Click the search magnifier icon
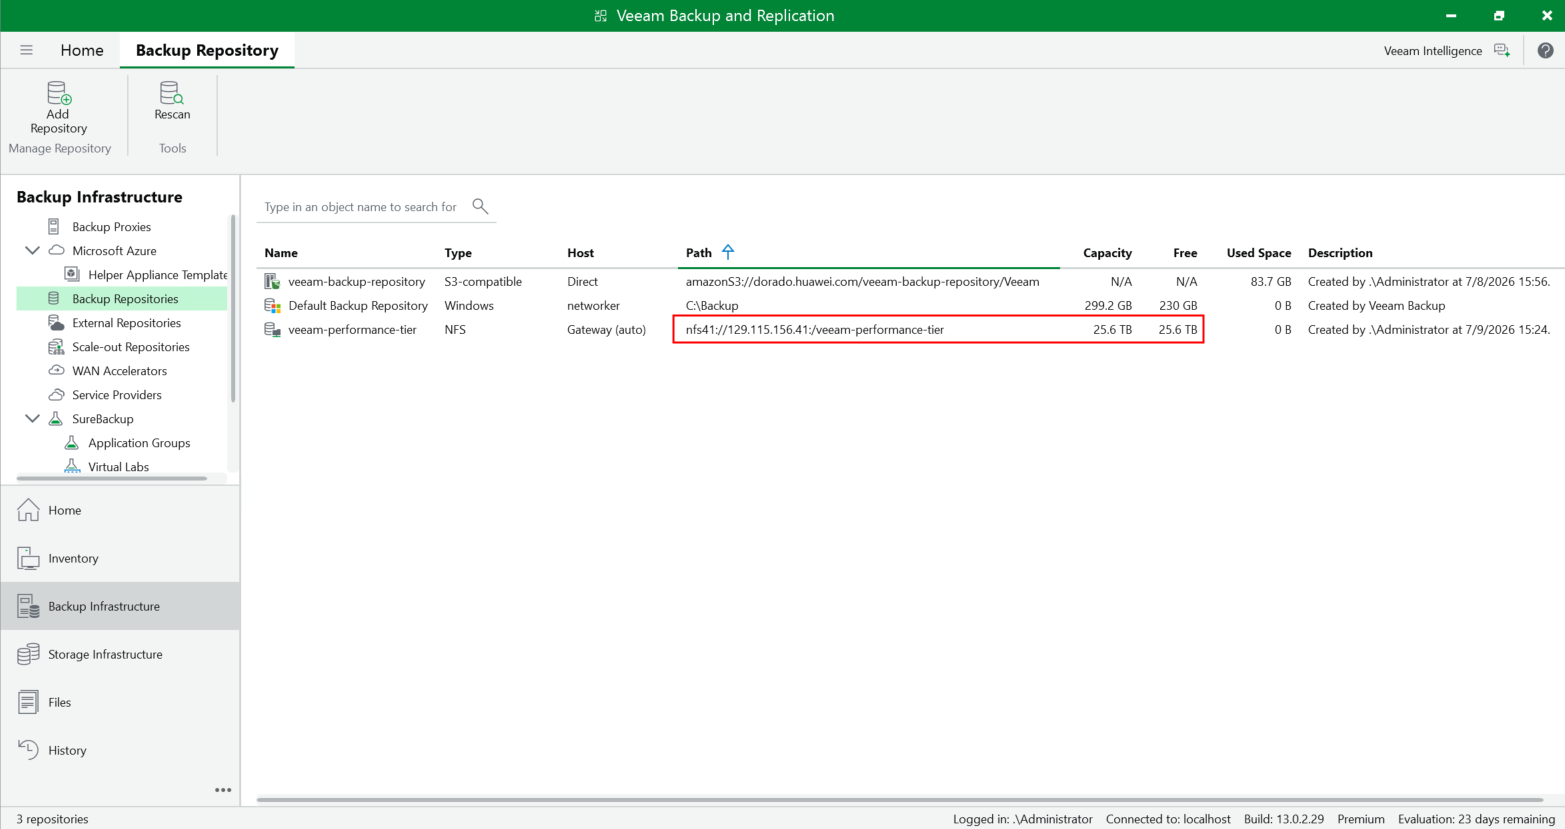The height and width of the screenshot is (829, 1565). pyautogui.click(x=480, y=206)
